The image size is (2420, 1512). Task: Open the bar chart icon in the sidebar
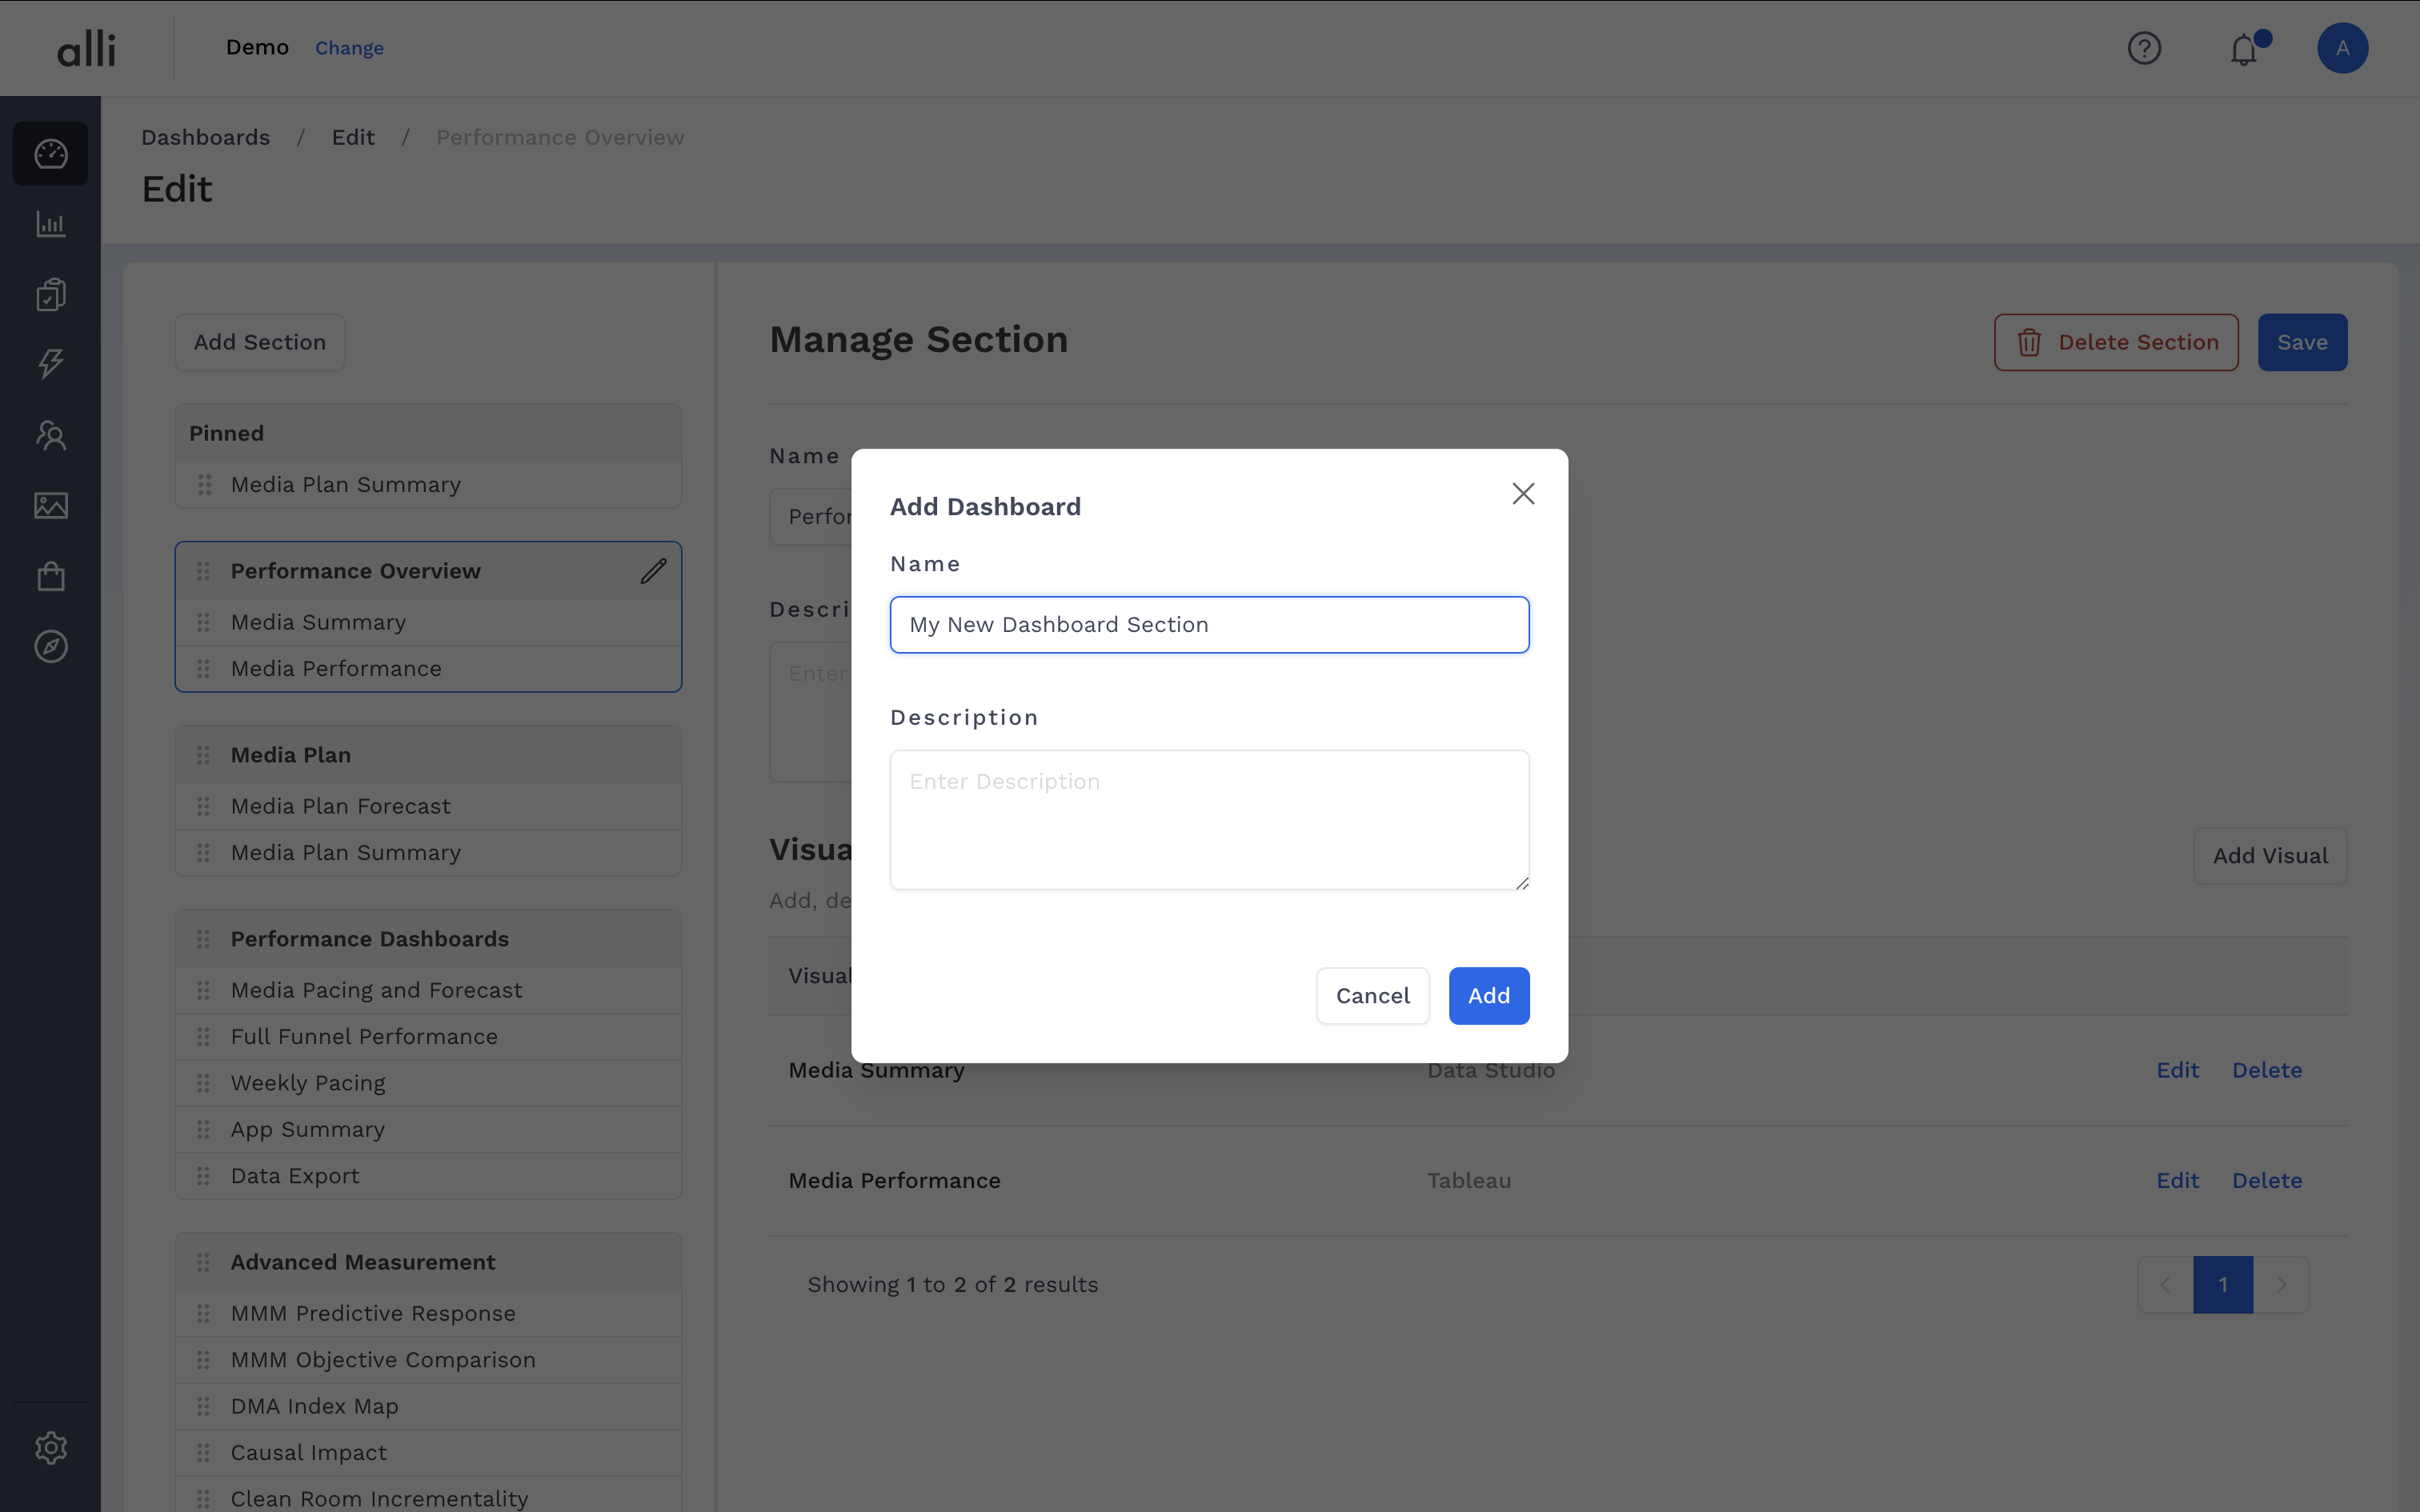pyautogui.click(x=50, y=224)
